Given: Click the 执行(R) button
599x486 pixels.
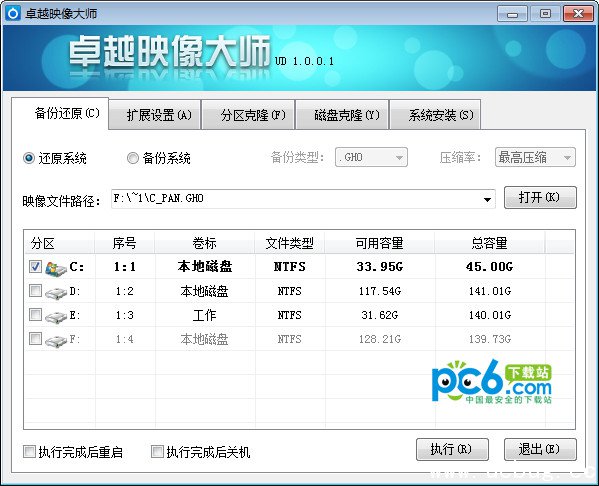Looking at the screenshot, I should tap(452, 449).
